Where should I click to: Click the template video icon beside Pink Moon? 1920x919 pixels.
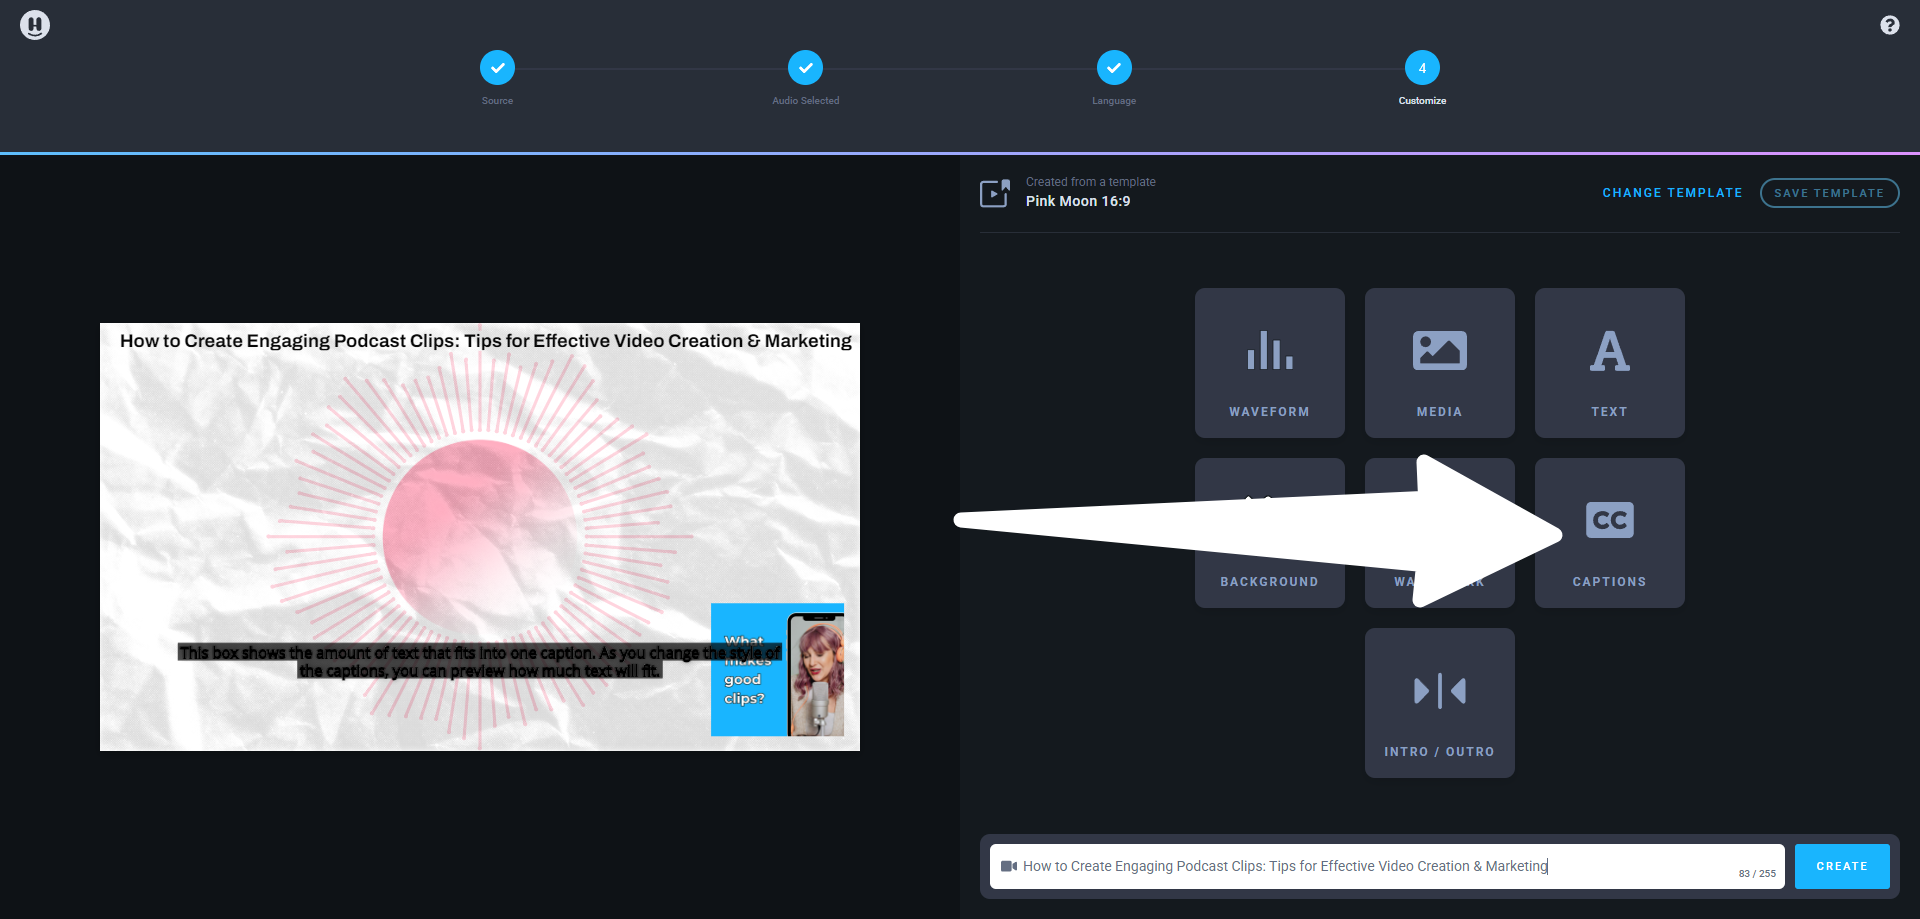tap(994, 193)
